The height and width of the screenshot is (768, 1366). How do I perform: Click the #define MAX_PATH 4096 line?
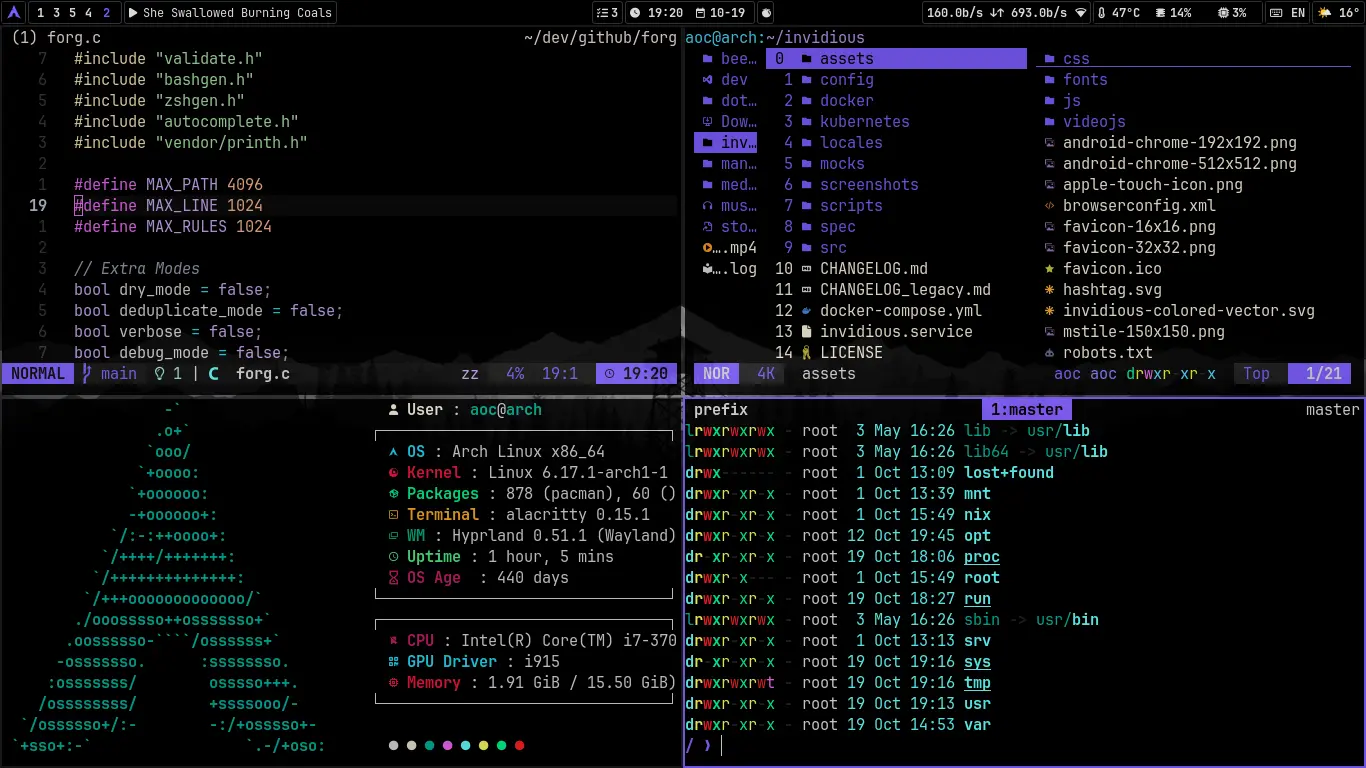coord(168,185)
